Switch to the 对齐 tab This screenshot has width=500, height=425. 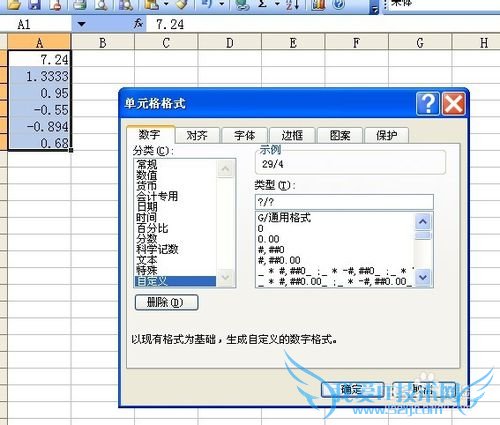tap(197, 135)
